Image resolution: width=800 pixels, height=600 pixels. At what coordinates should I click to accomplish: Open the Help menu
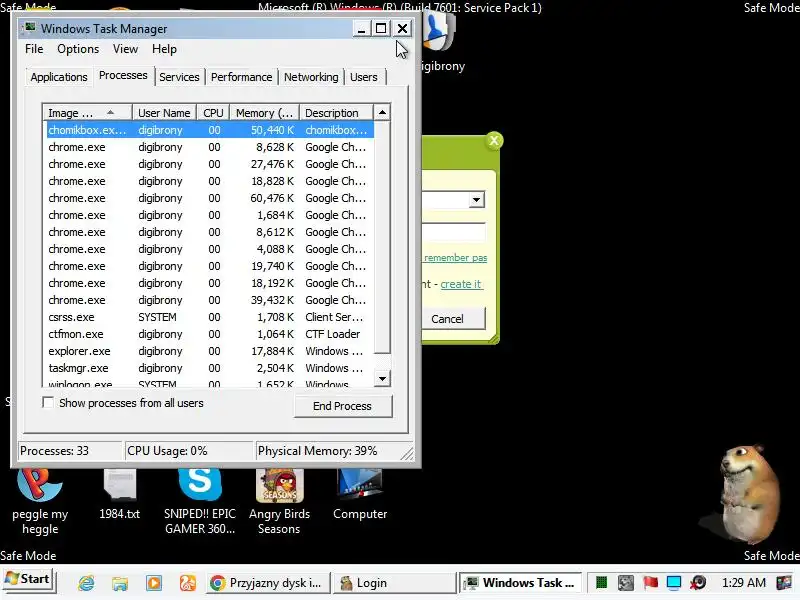click(164, 49)
